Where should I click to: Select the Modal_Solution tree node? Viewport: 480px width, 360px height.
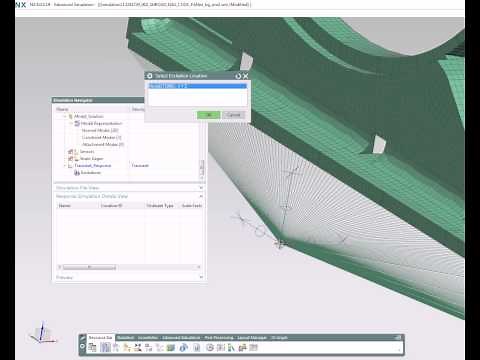click(x=88, y=116)
